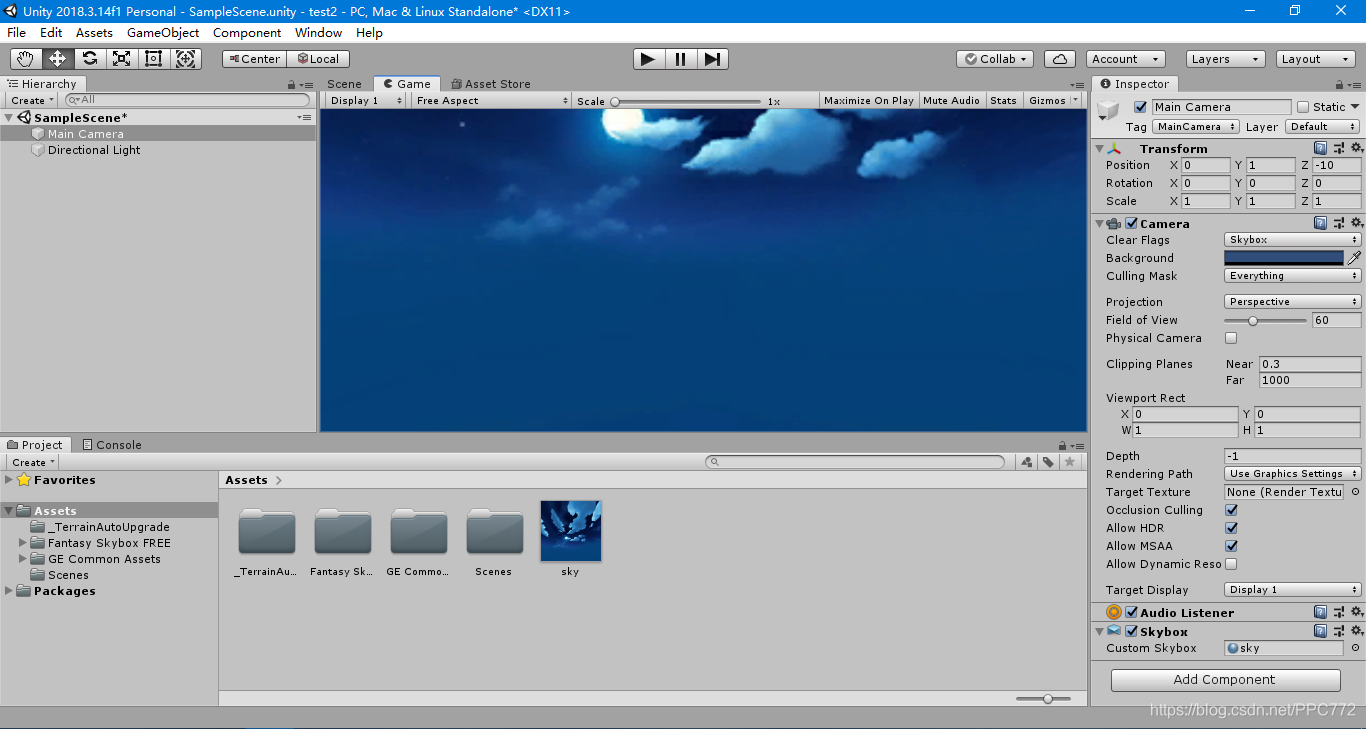The width and height of the screenshot is (1366, 729).
Task: Open the Rendering Path dropdown
Action: coord(1292,474)
